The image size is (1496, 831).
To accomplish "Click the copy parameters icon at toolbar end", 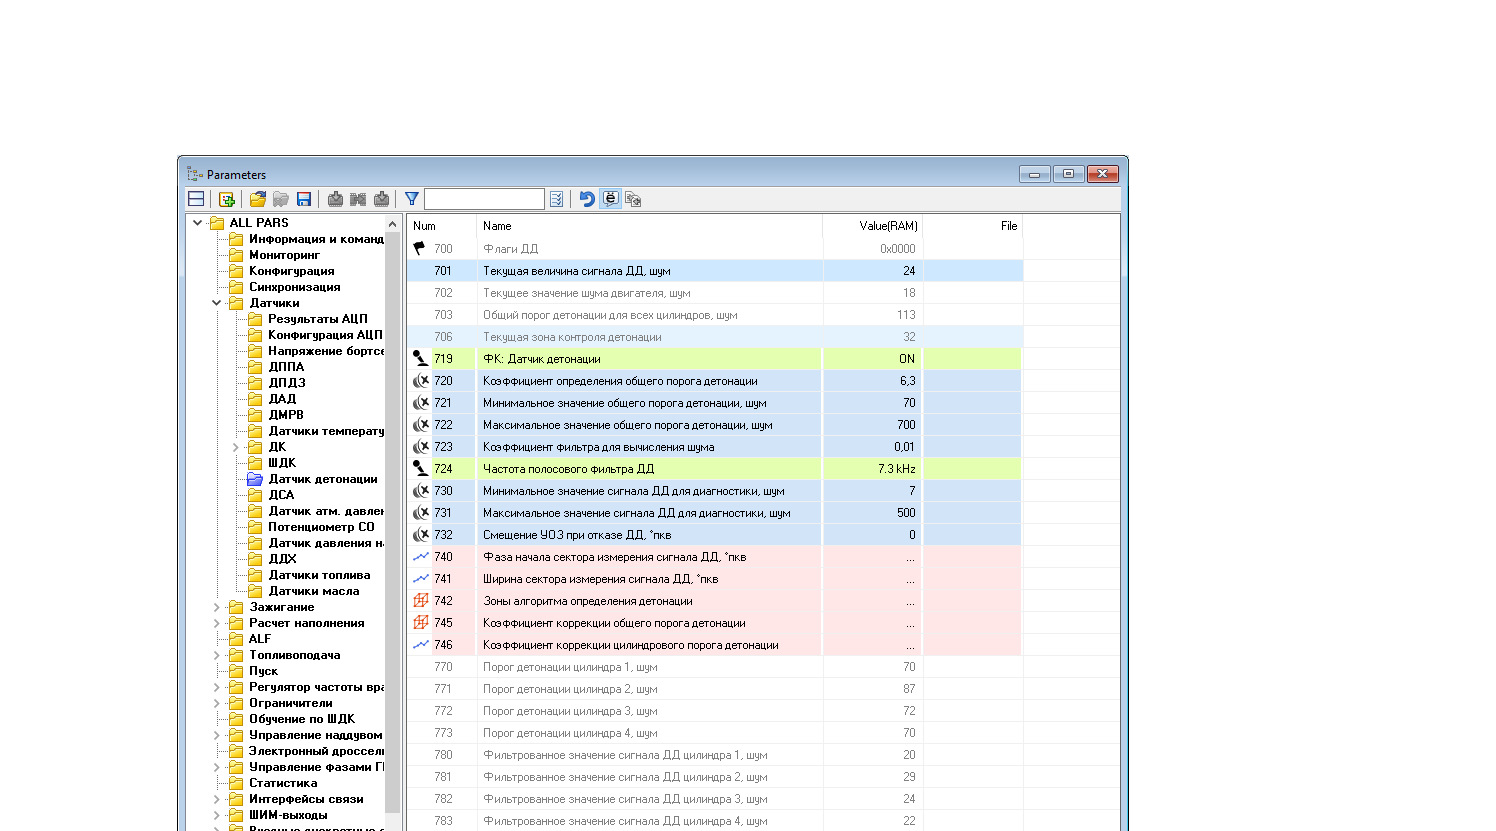I will pos(633,199).
